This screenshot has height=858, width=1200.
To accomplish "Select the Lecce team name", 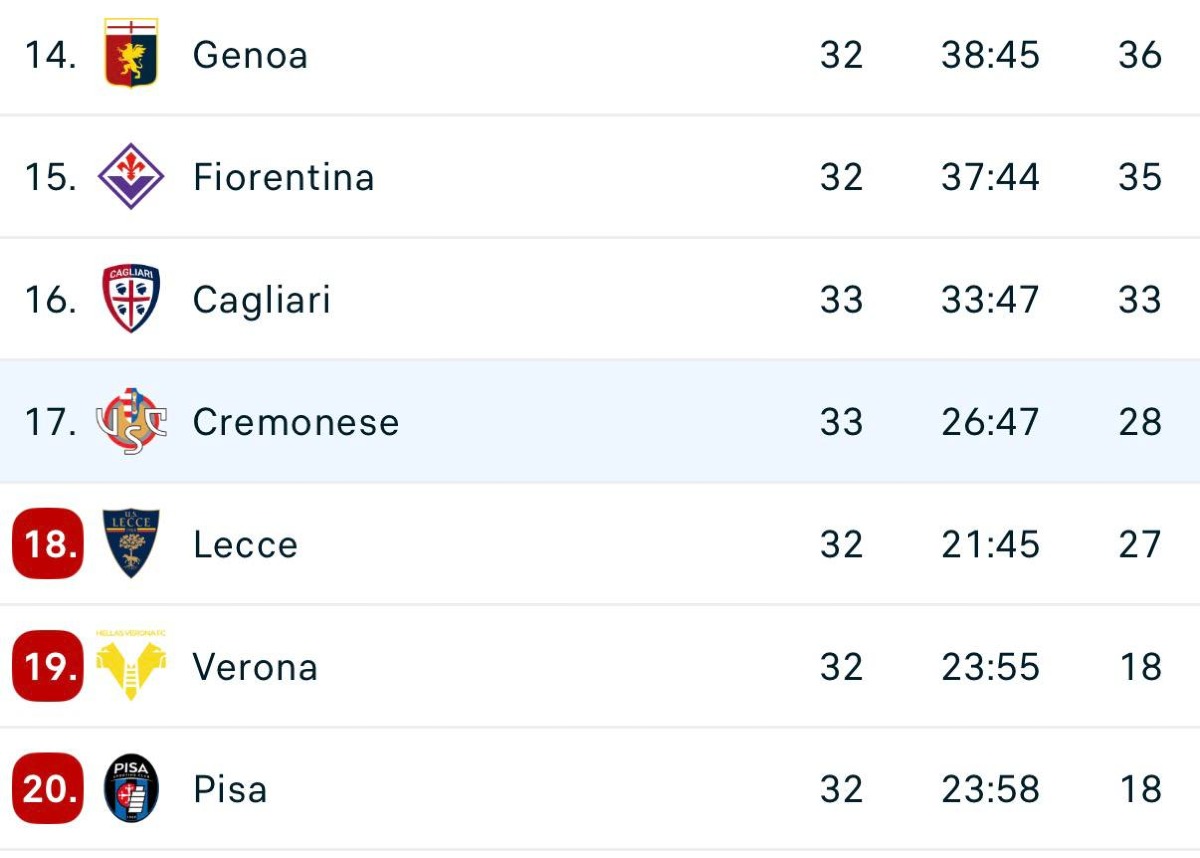I will pyautogui.click(x=245, y=545).
